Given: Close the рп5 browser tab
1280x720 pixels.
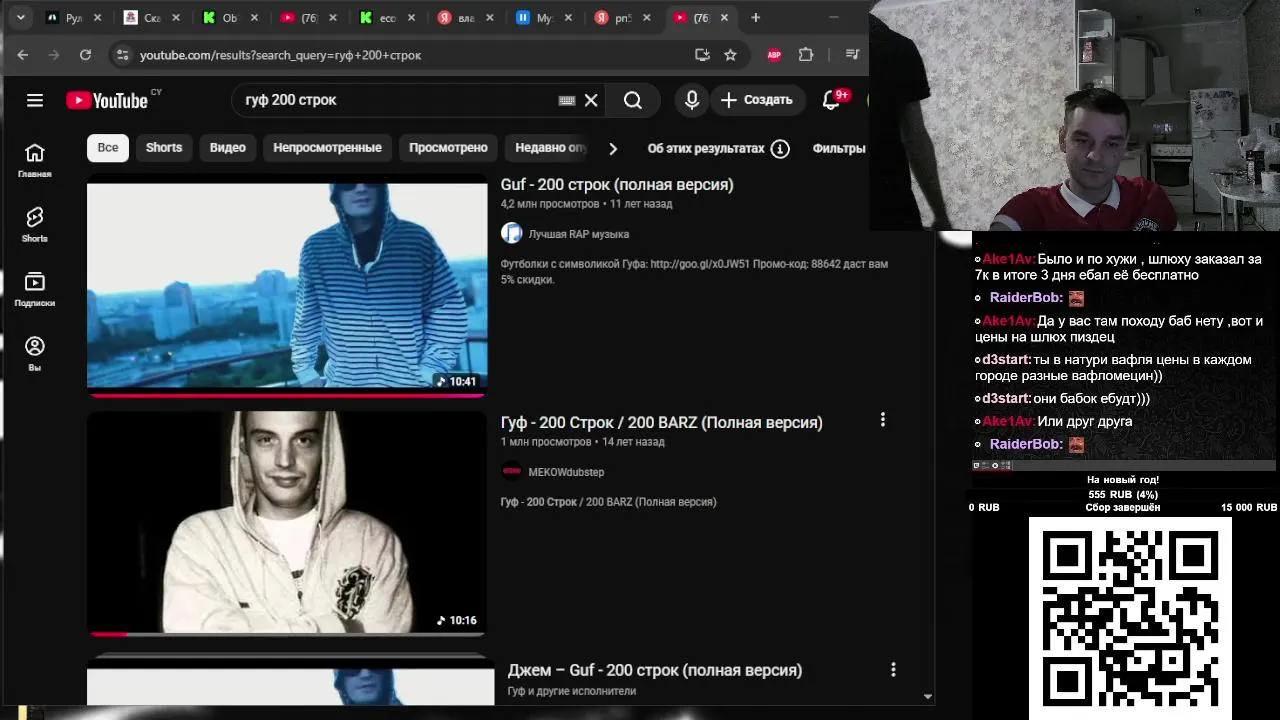Looking at the screenshot, I should click(x=647, y=18).
